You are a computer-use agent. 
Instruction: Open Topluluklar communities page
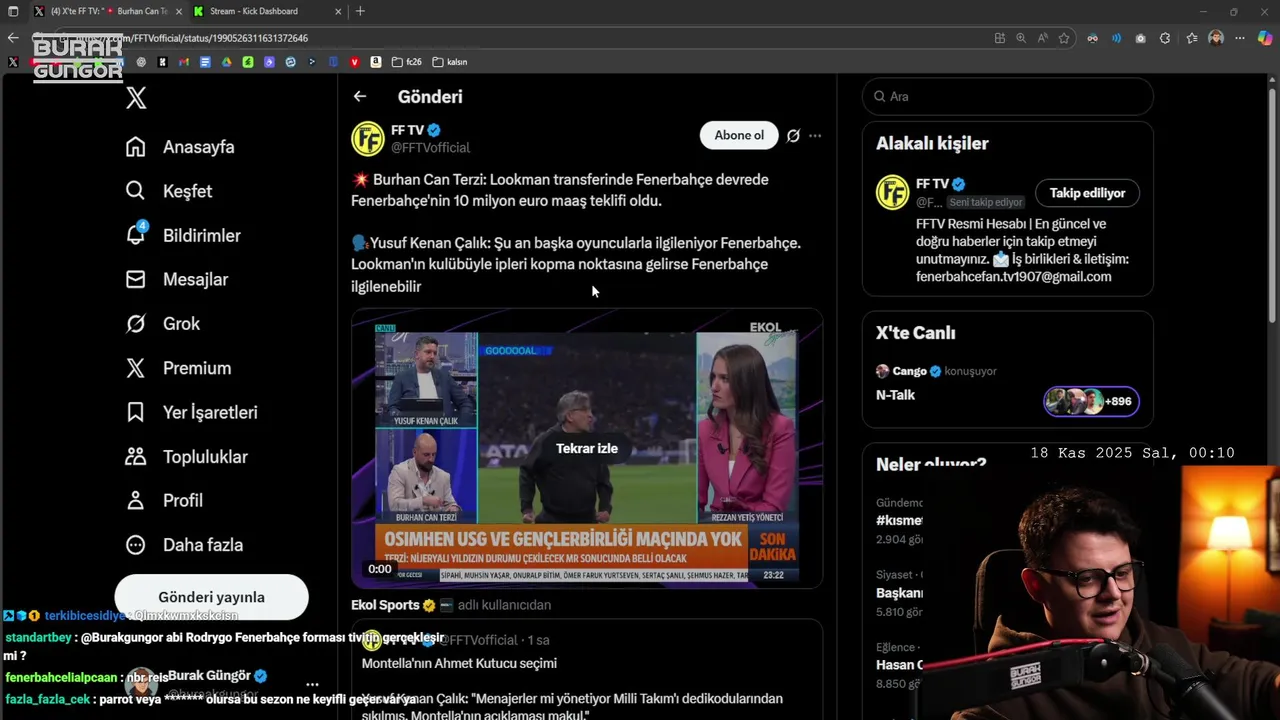(186, 457)
